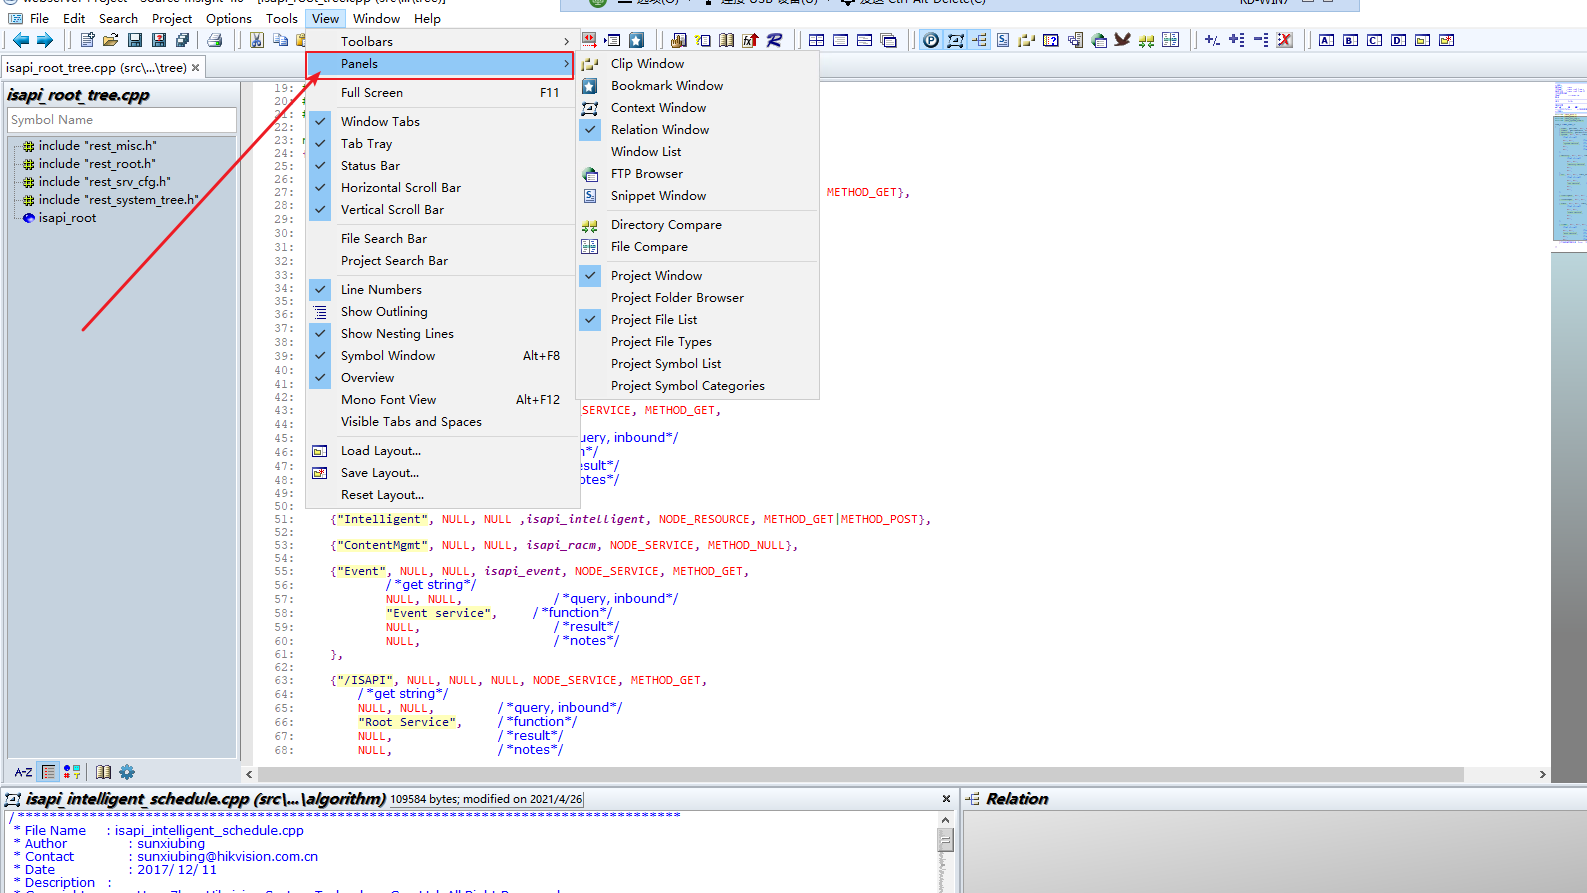Click the red X toolbar icon
This screenshot has width=1587, height=893.
click(1285, 40)
